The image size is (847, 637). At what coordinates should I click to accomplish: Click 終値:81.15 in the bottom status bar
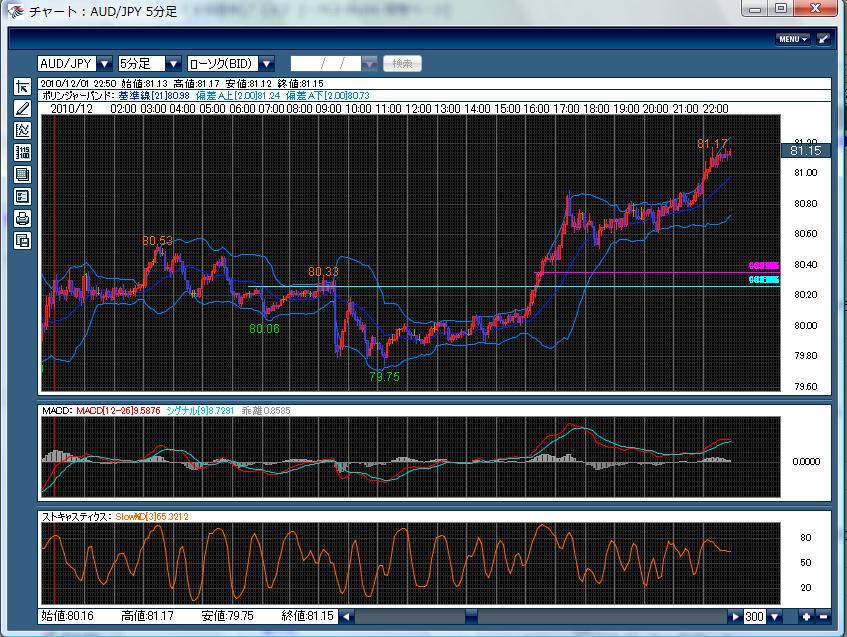[x=308, y=616]
